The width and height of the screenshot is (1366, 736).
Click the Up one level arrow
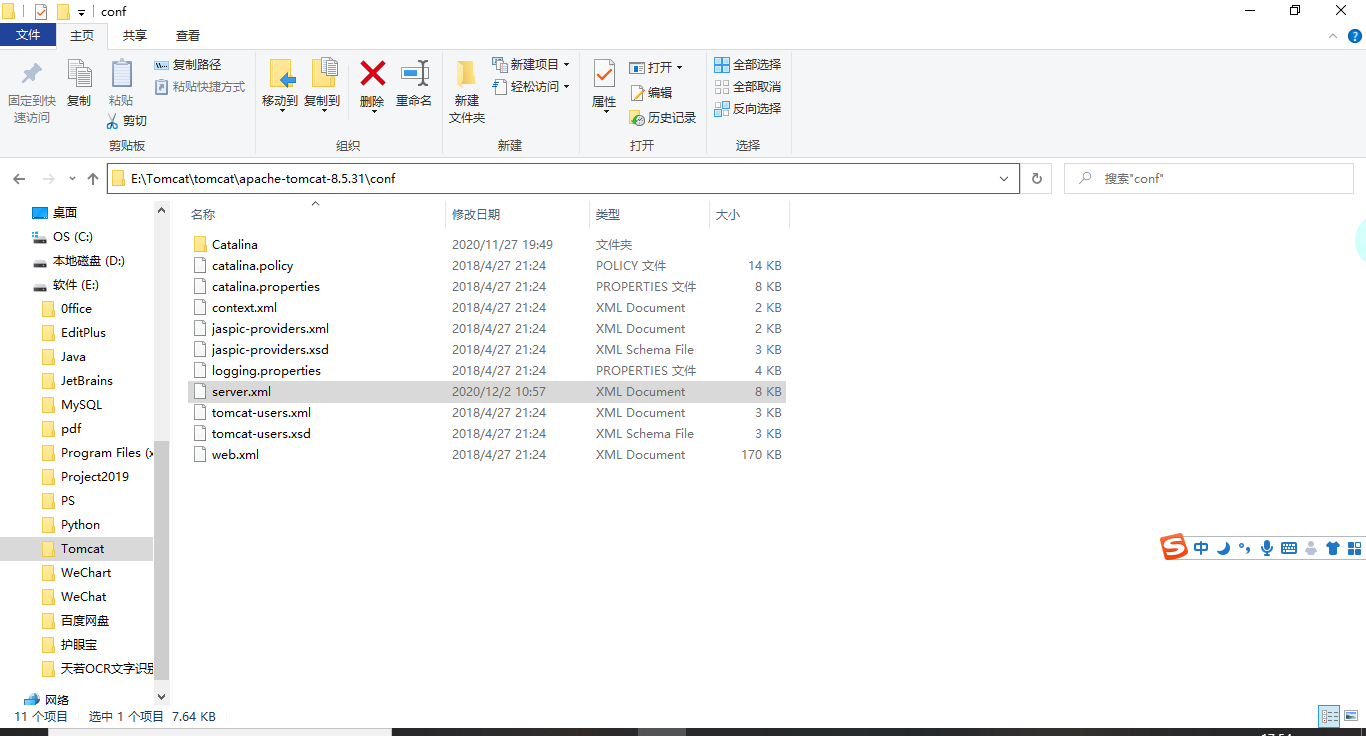93,179
